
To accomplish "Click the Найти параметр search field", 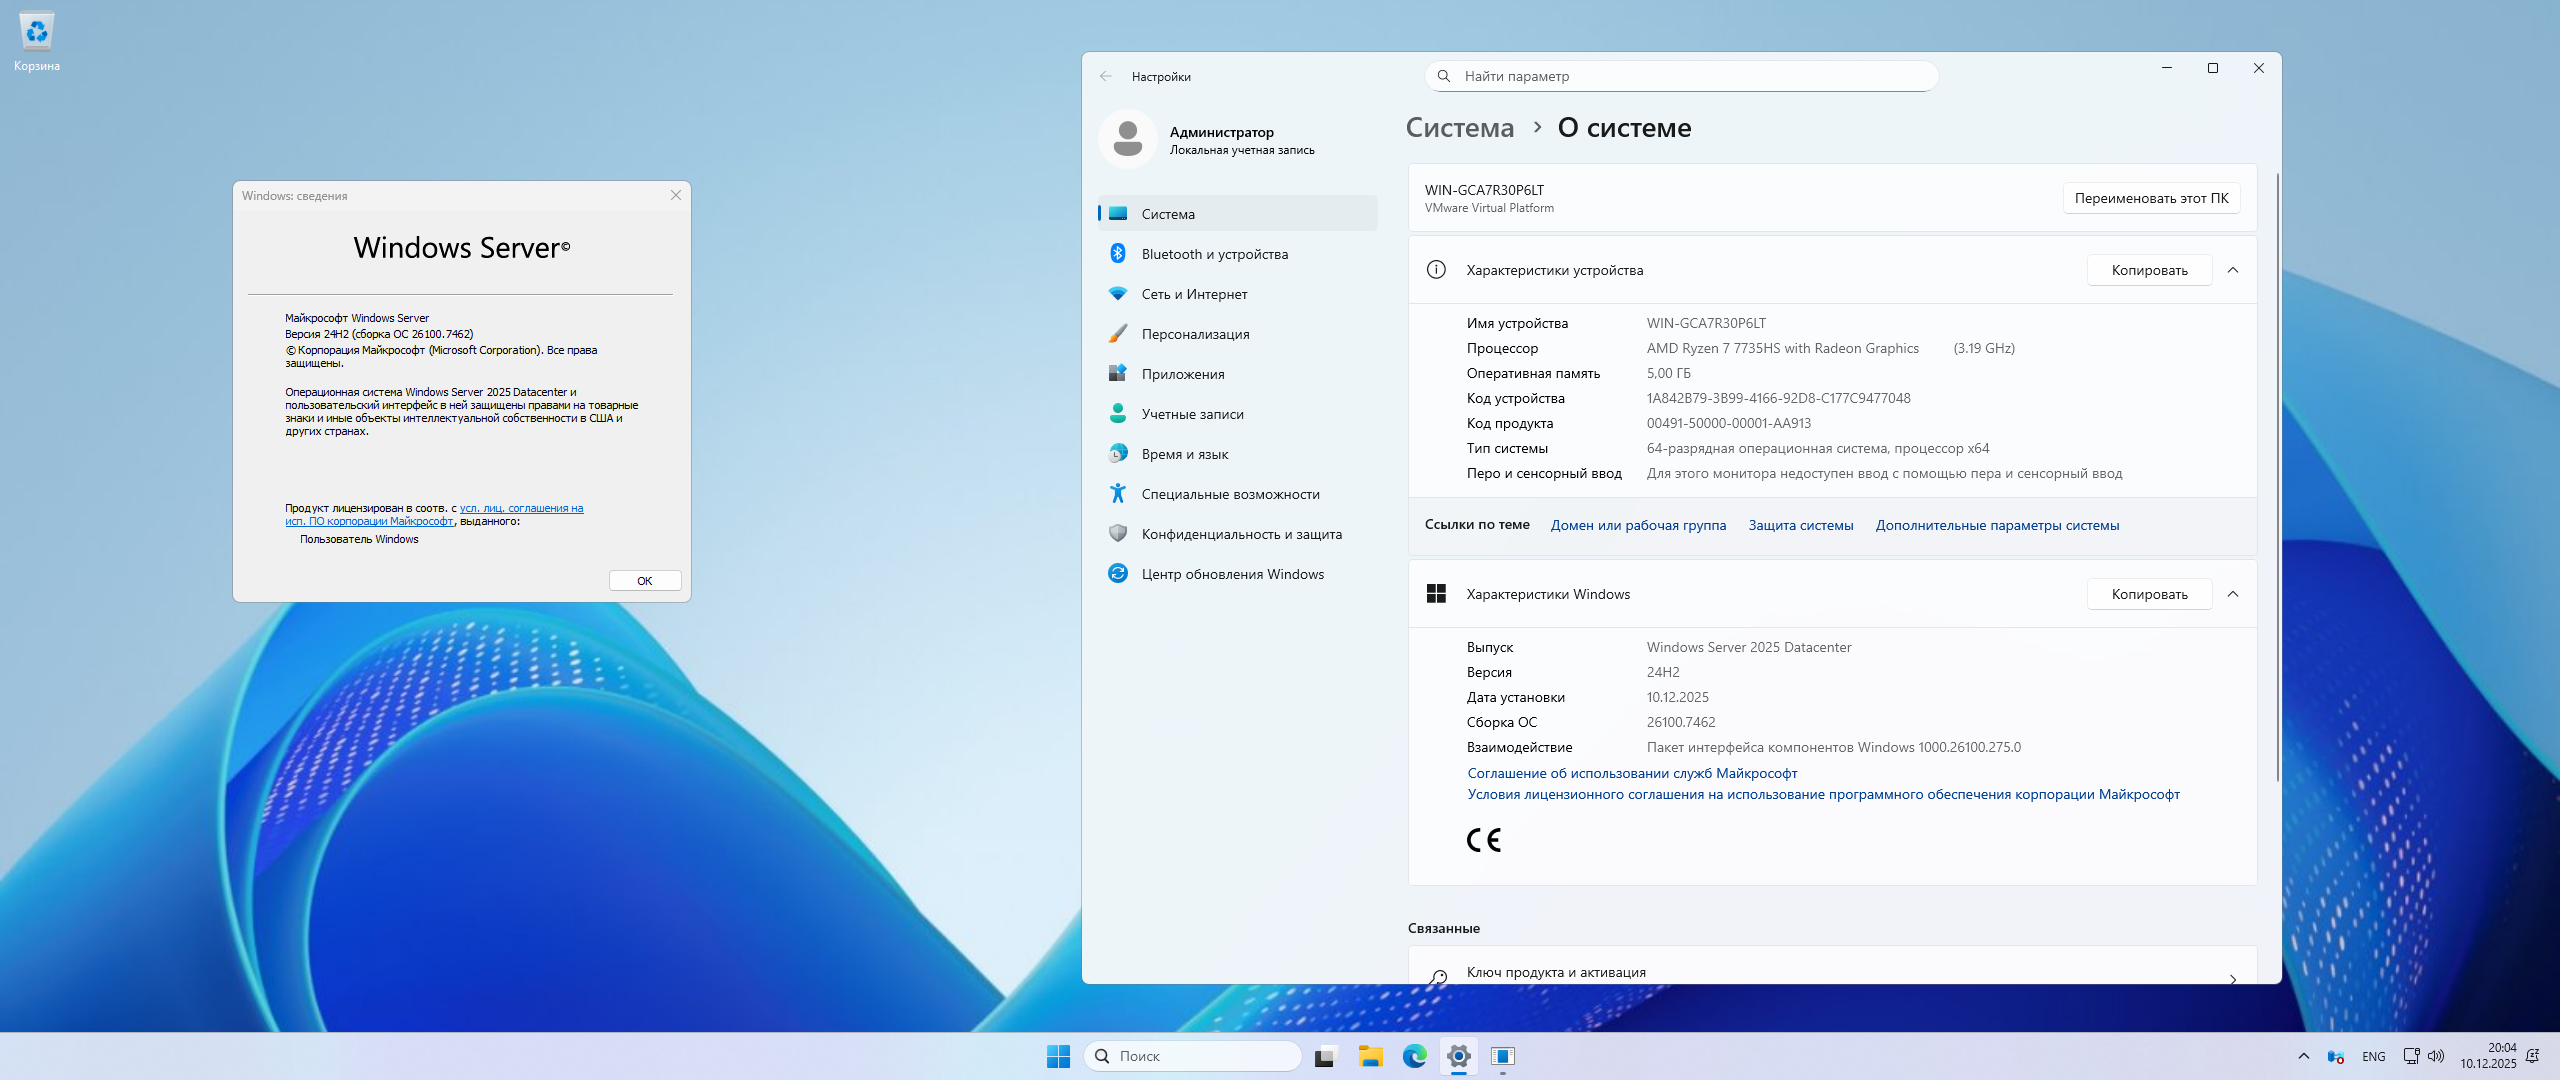I will [x=1690, y=76].
